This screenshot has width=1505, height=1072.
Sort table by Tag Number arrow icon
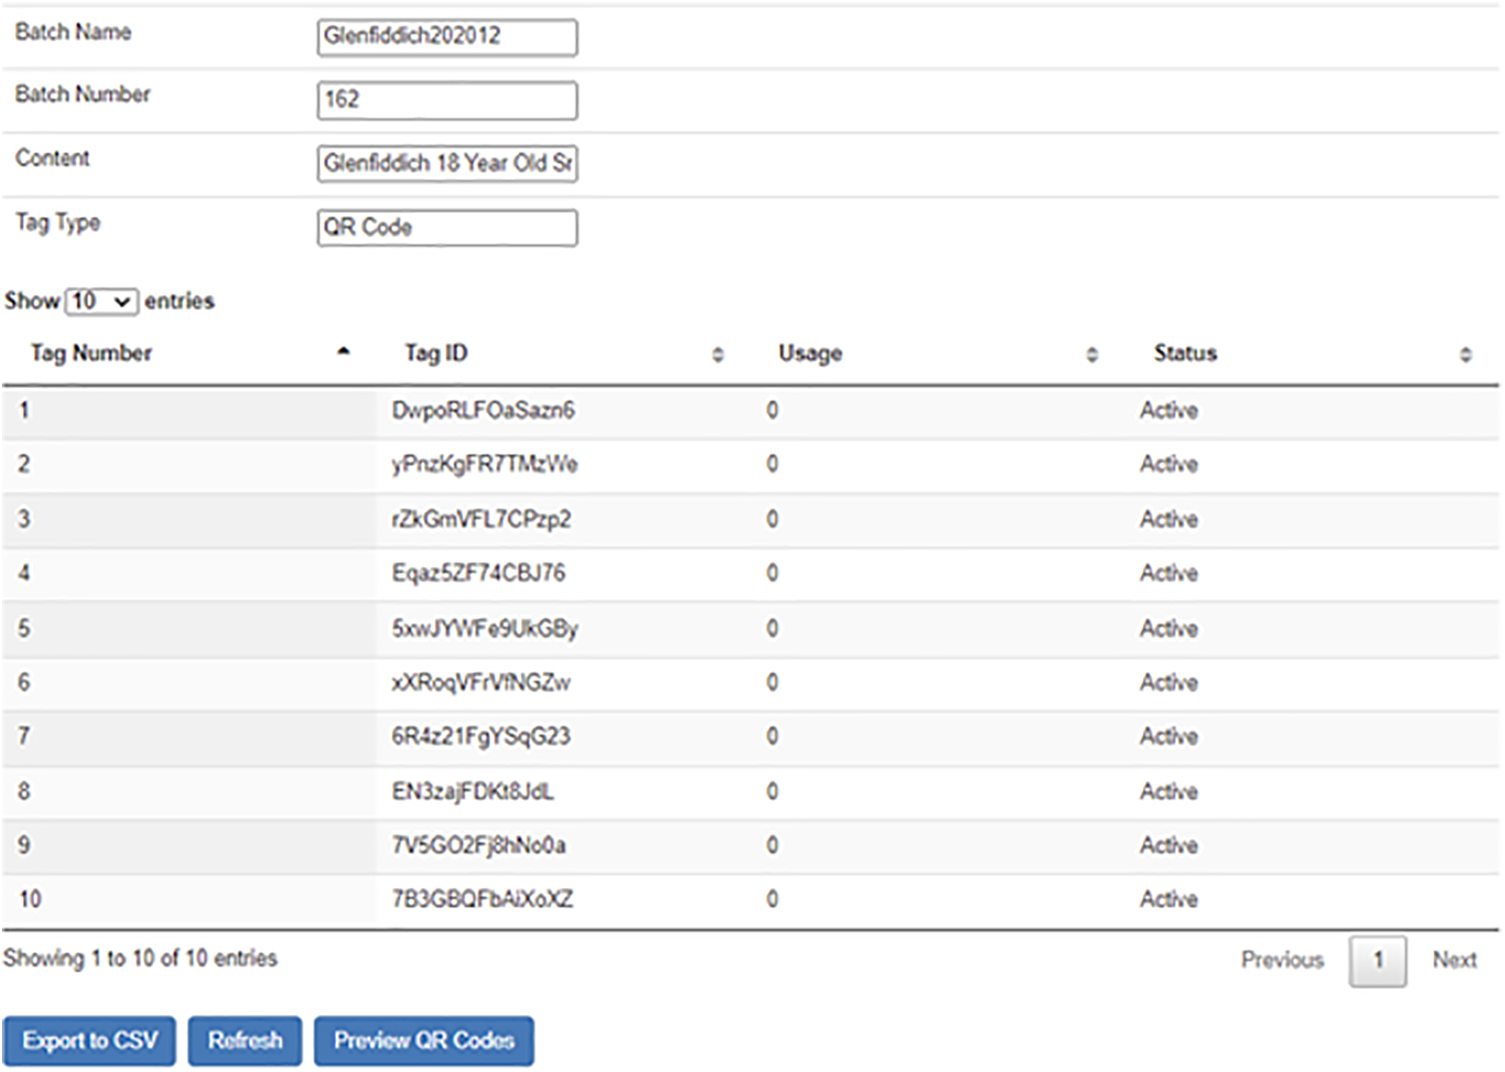[343, 352]
